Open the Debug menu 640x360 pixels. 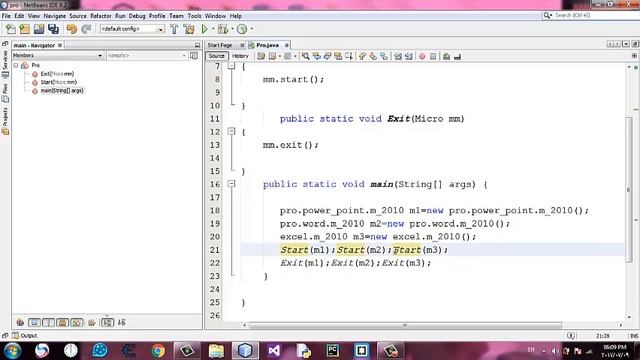137,16
